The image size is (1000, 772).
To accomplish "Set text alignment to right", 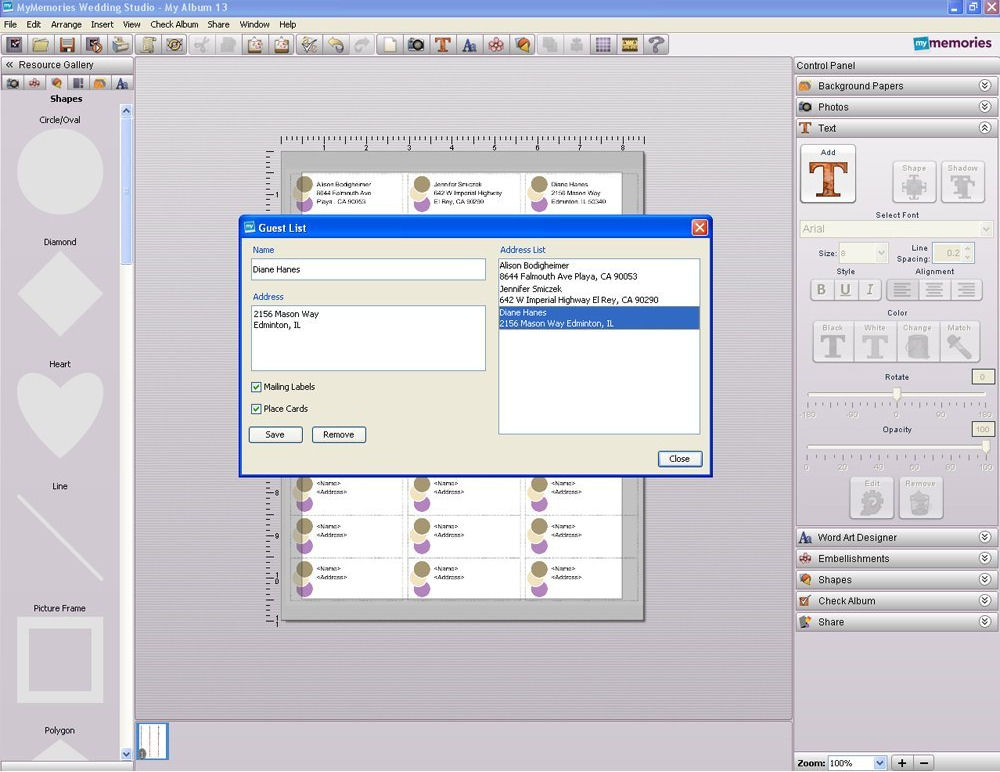I will click(966, 290).
